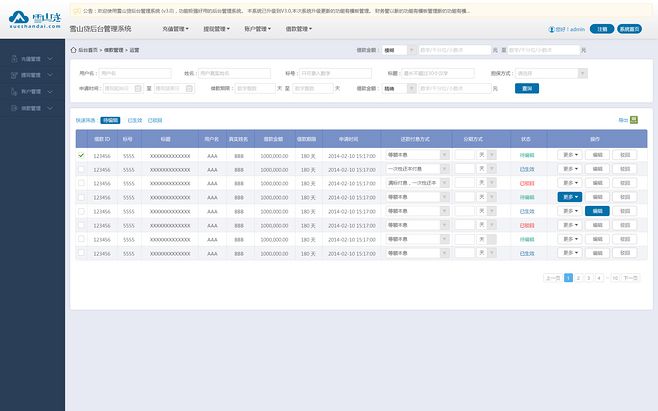Click the 姓名 real name input field
This screenshot has height=411, width=658.
point(234,73)
